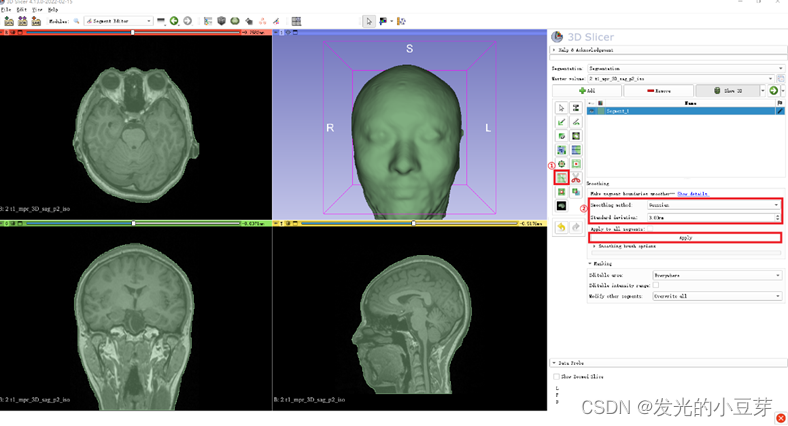Click the window/level adjust tool icon

pos(383,21)
